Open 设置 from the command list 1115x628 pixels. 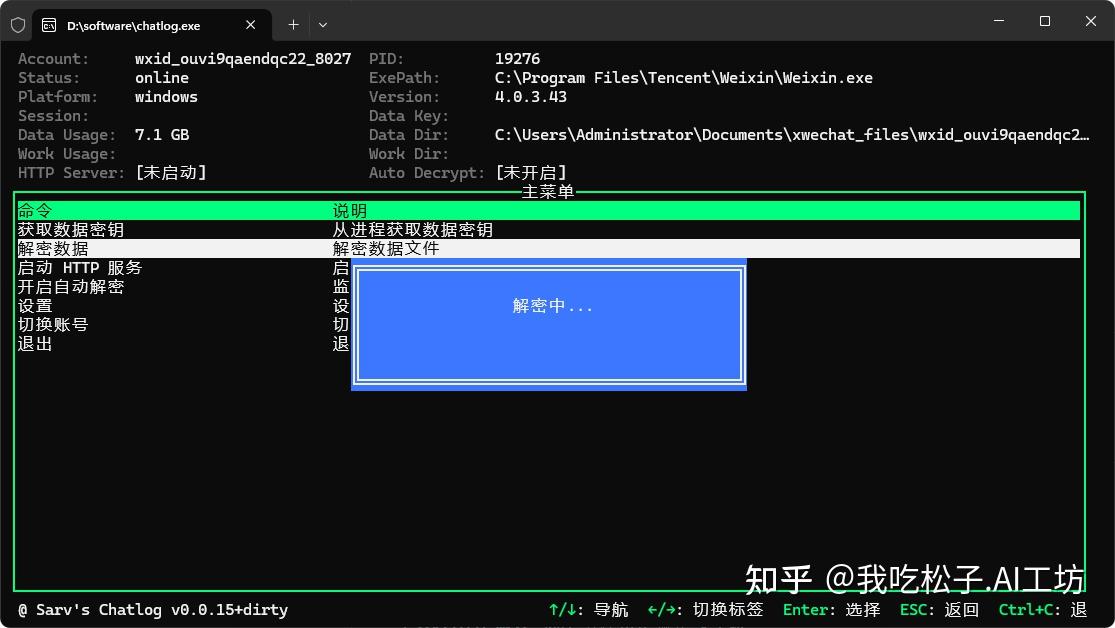pyautogui.click(x=35, y=305)
